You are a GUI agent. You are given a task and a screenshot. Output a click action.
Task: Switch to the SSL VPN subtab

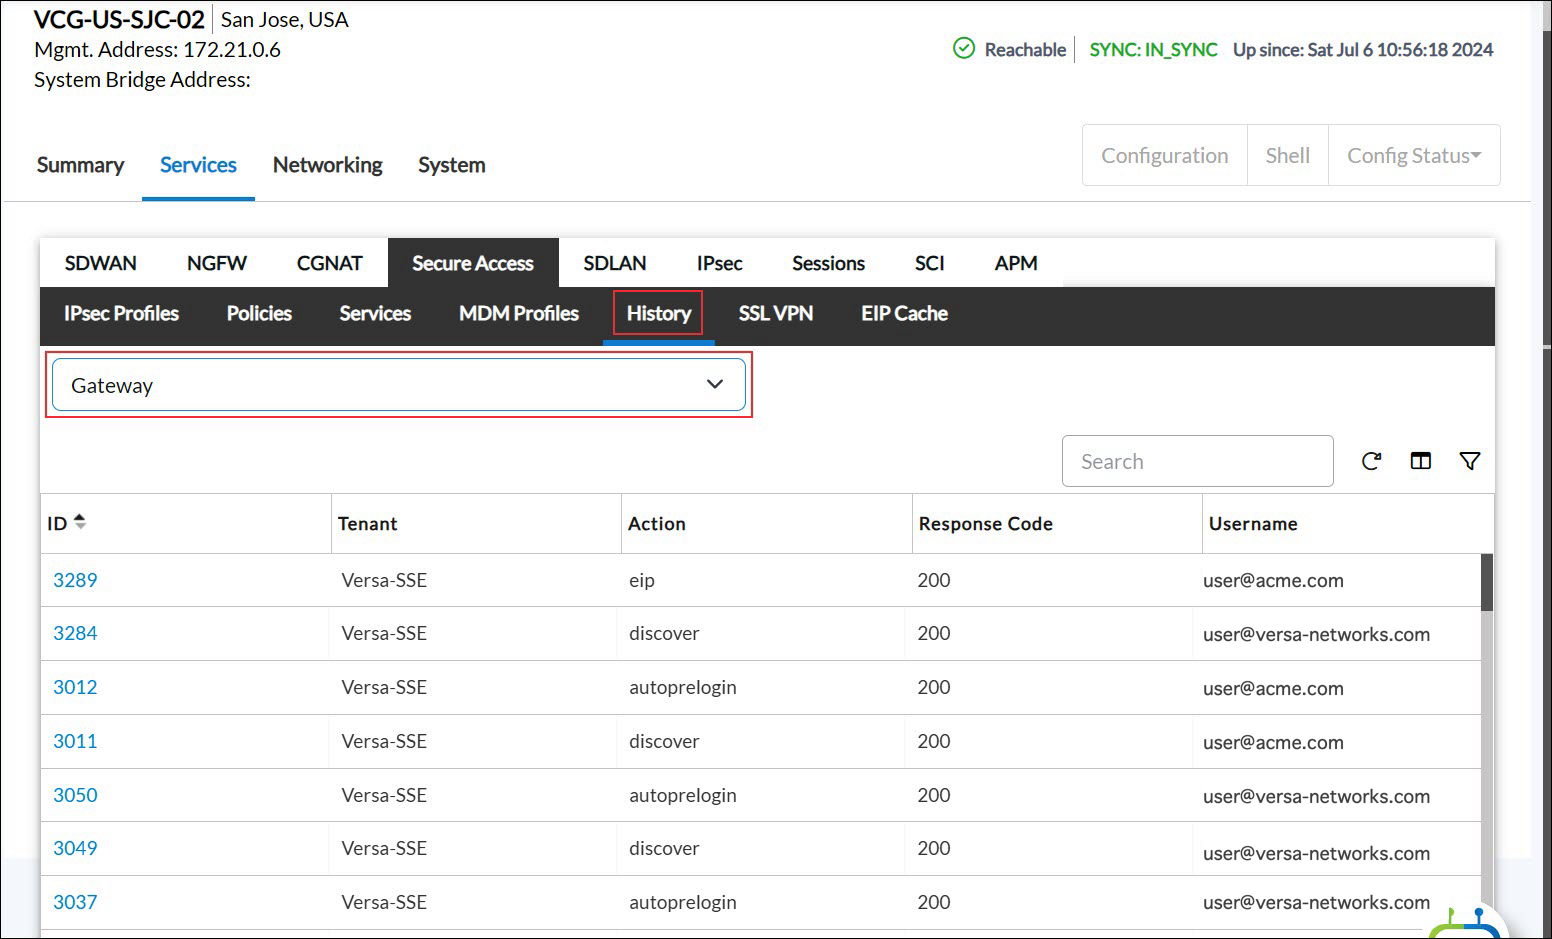776,313
